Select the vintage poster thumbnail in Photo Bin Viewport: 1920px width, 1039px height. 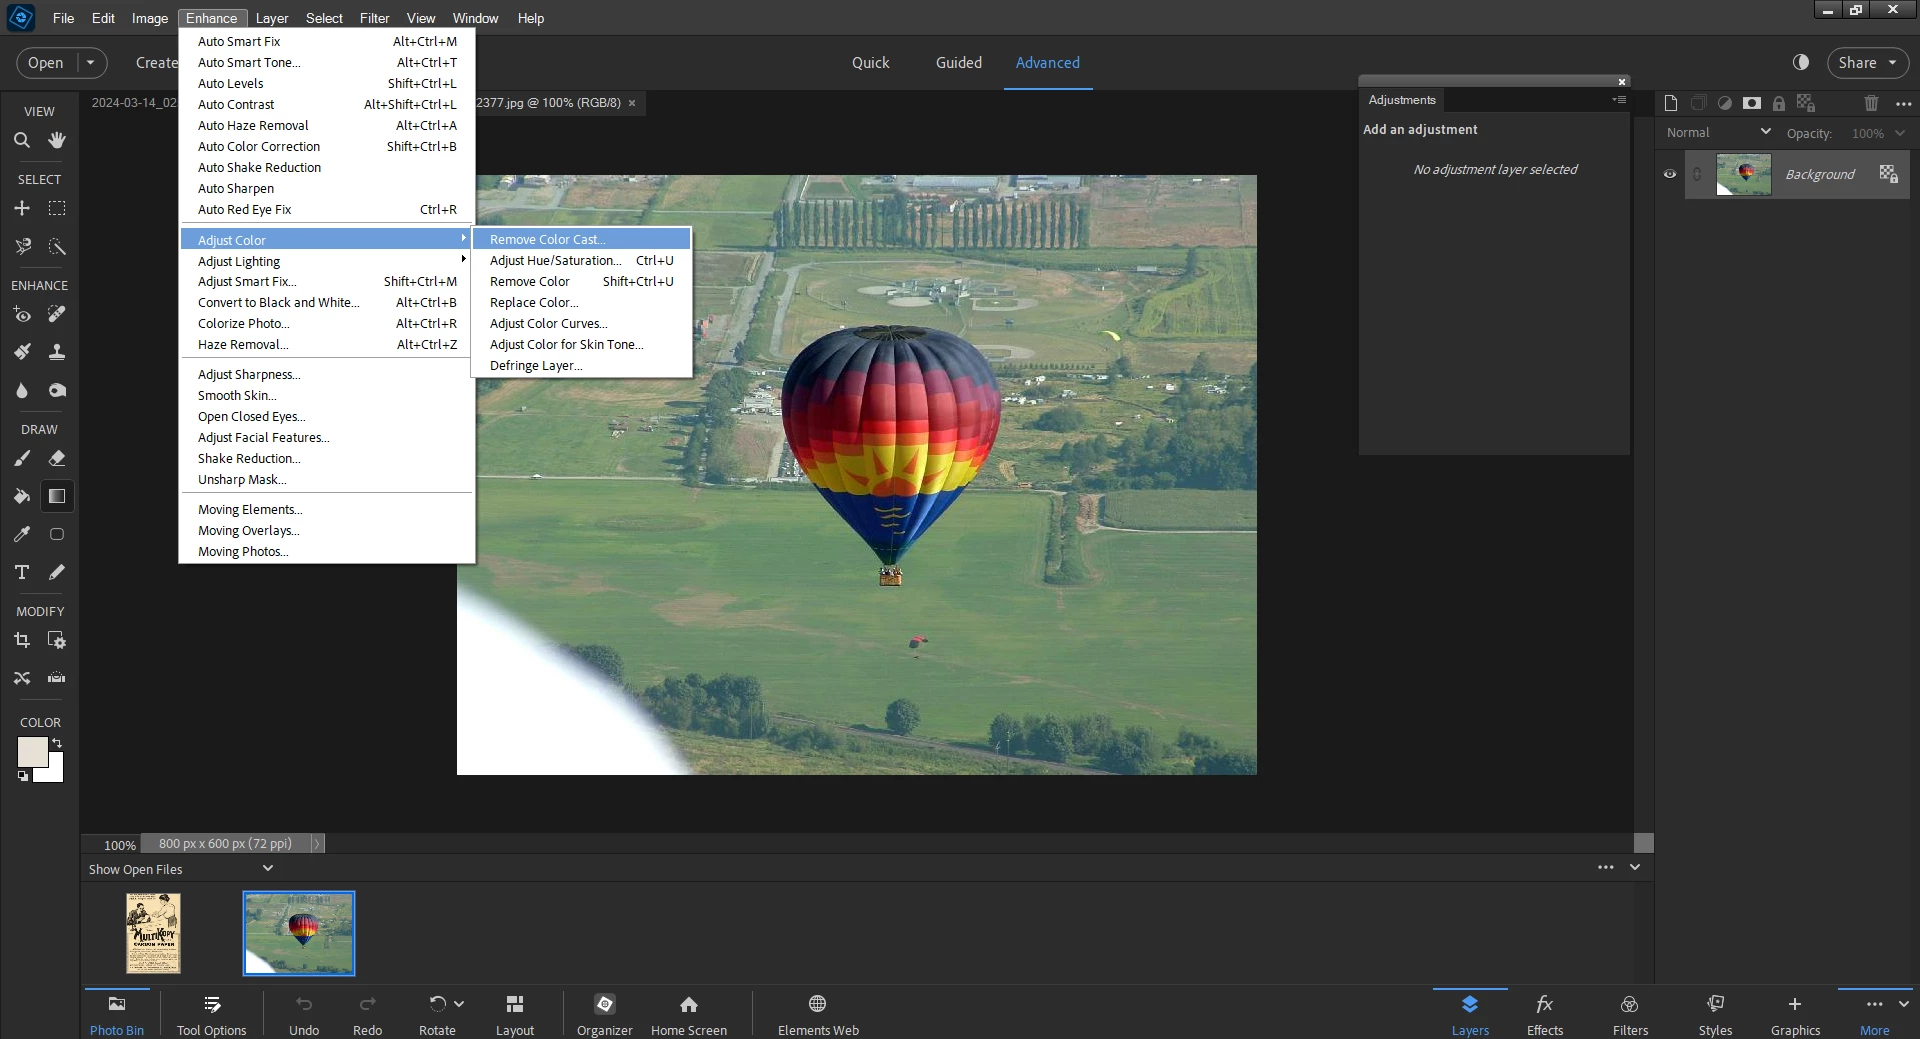click(x=153, y=933)
